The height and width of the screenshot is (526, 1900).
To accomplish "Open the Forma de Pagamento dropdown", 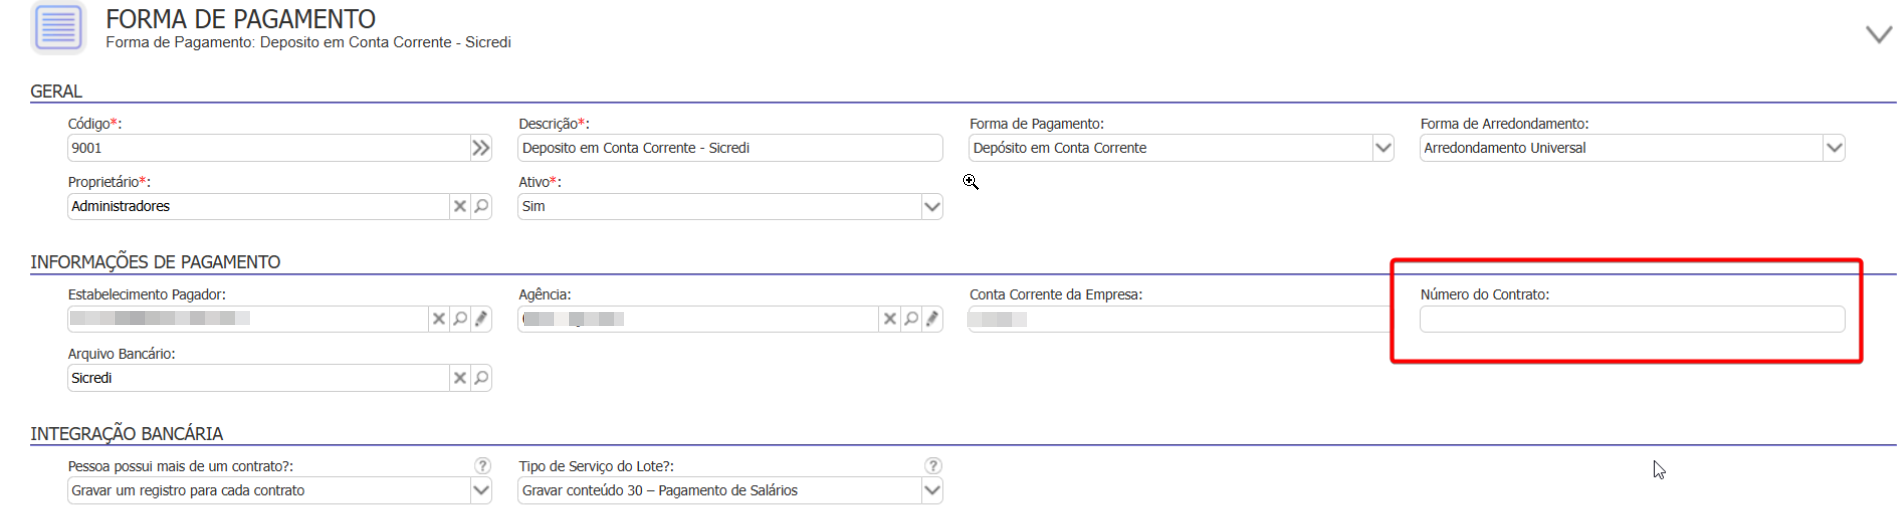I will (x=1383, y=148).
